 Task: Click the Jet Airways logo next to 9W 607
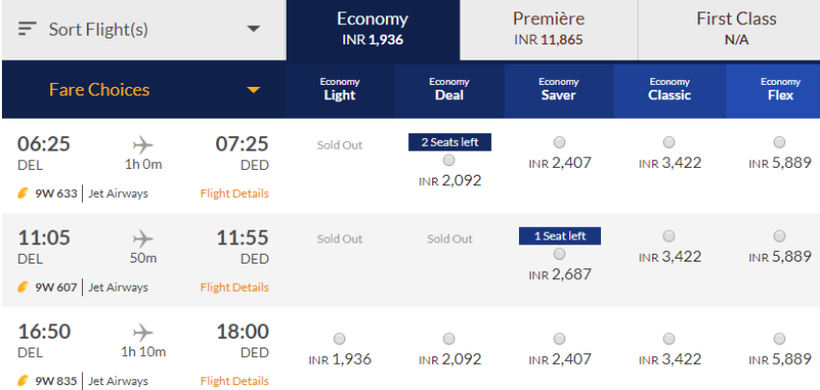point(23,288)
